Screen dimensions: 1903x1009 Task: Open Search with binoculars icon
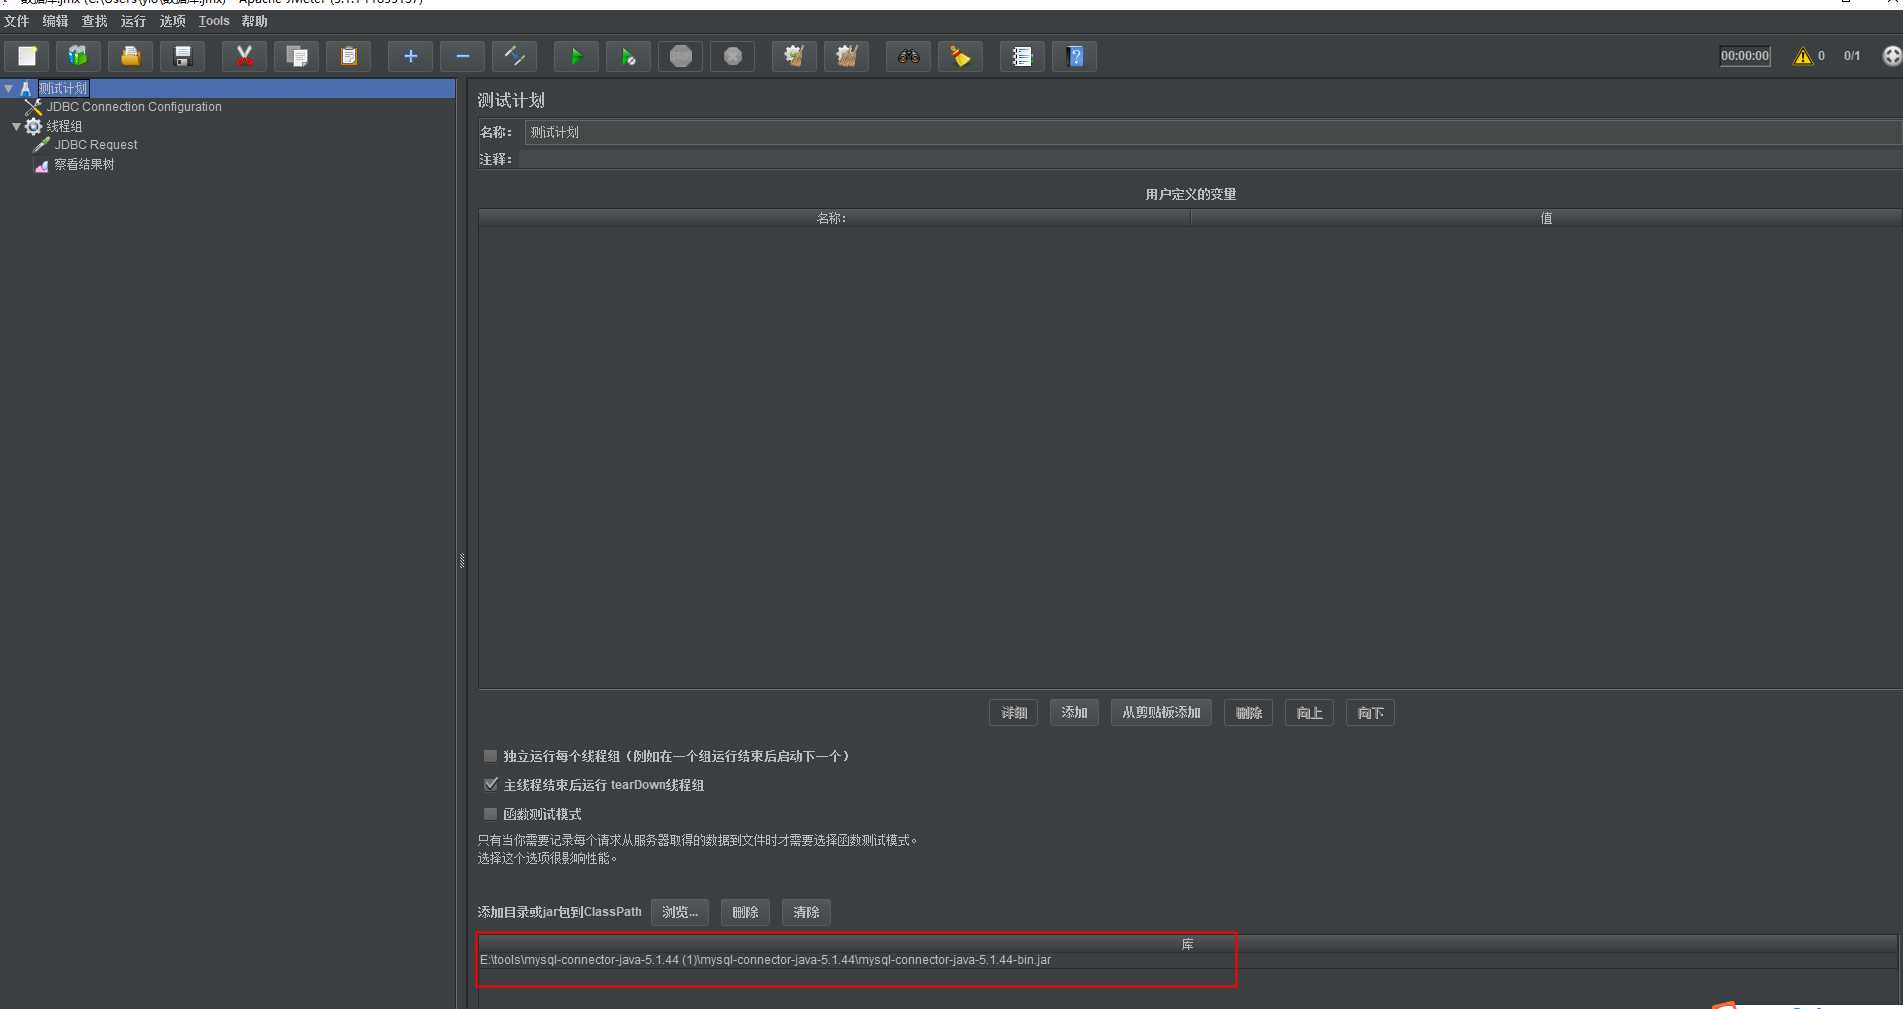(908, 57)
